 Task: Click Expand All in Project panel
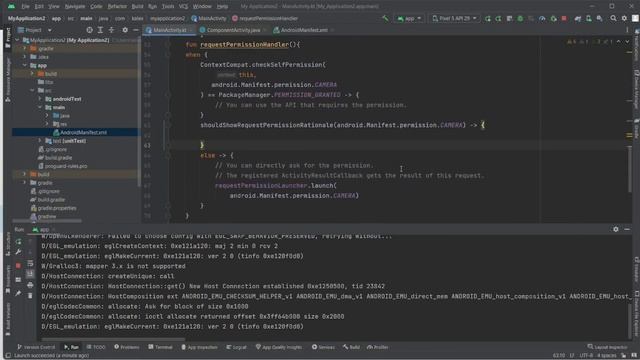point(100,30)
